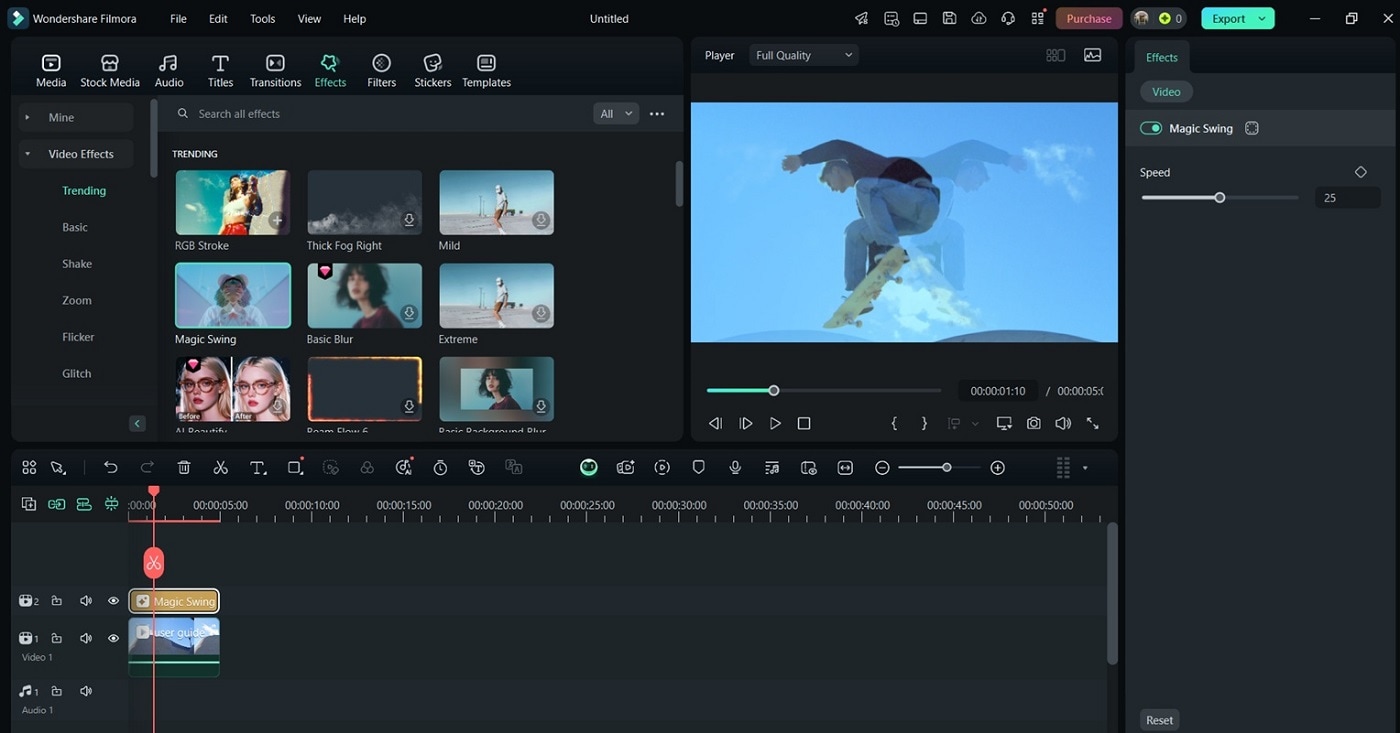Switch to the Titles tab
This screenshot has width=1400, height=733.
point(220,71)
